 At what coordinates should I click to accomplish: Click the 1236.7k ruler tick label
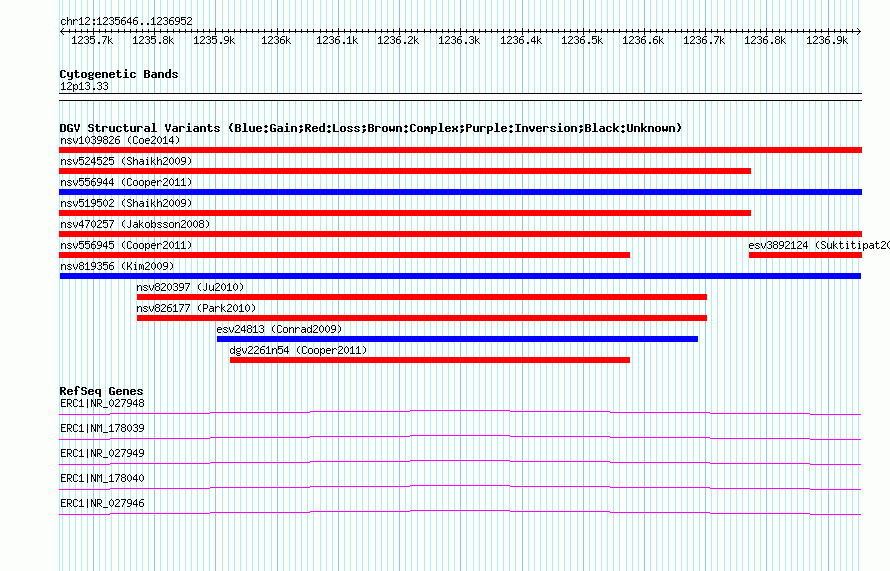click(704, 40)
